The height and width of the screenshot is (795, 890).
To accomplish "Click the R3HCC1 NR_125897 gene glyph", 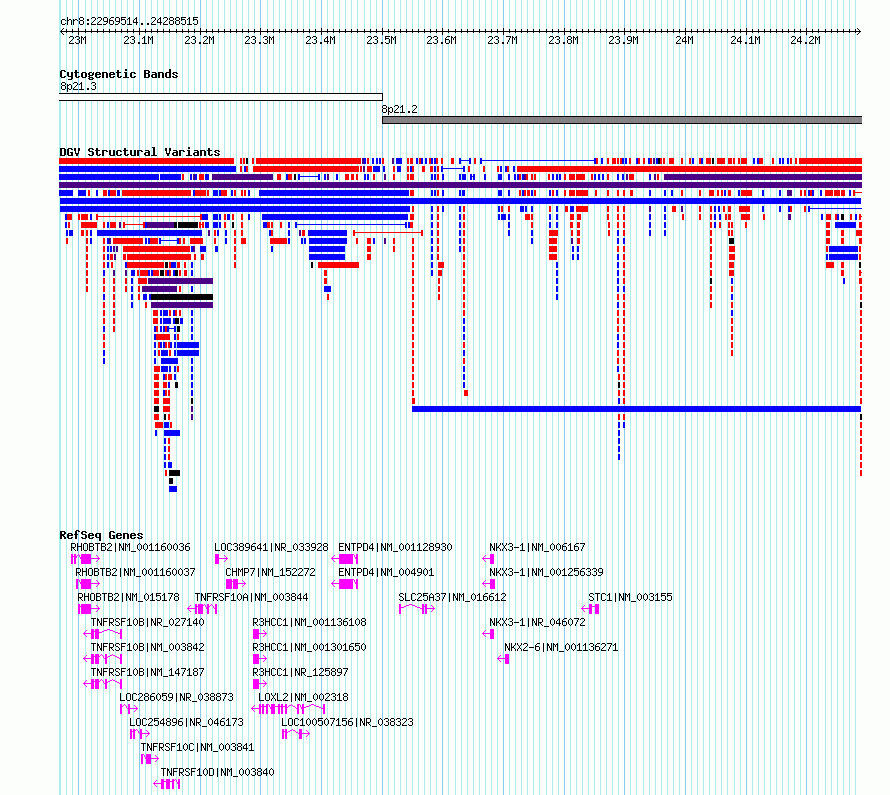I will point(260,684).
